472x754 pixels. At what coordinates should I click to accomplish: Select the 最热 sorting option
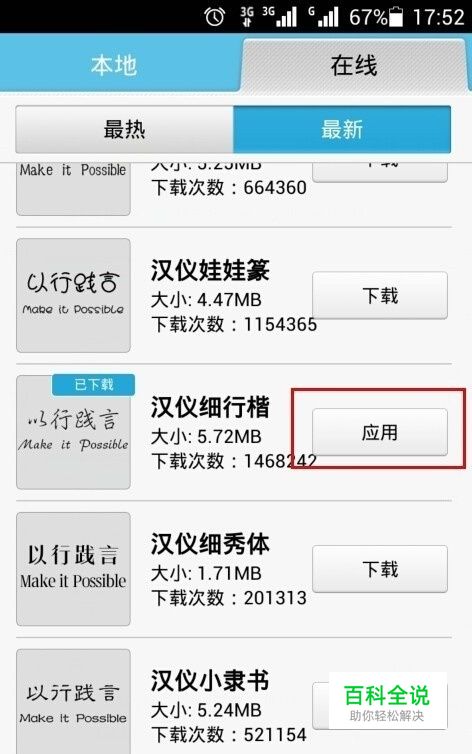point(124,129)
